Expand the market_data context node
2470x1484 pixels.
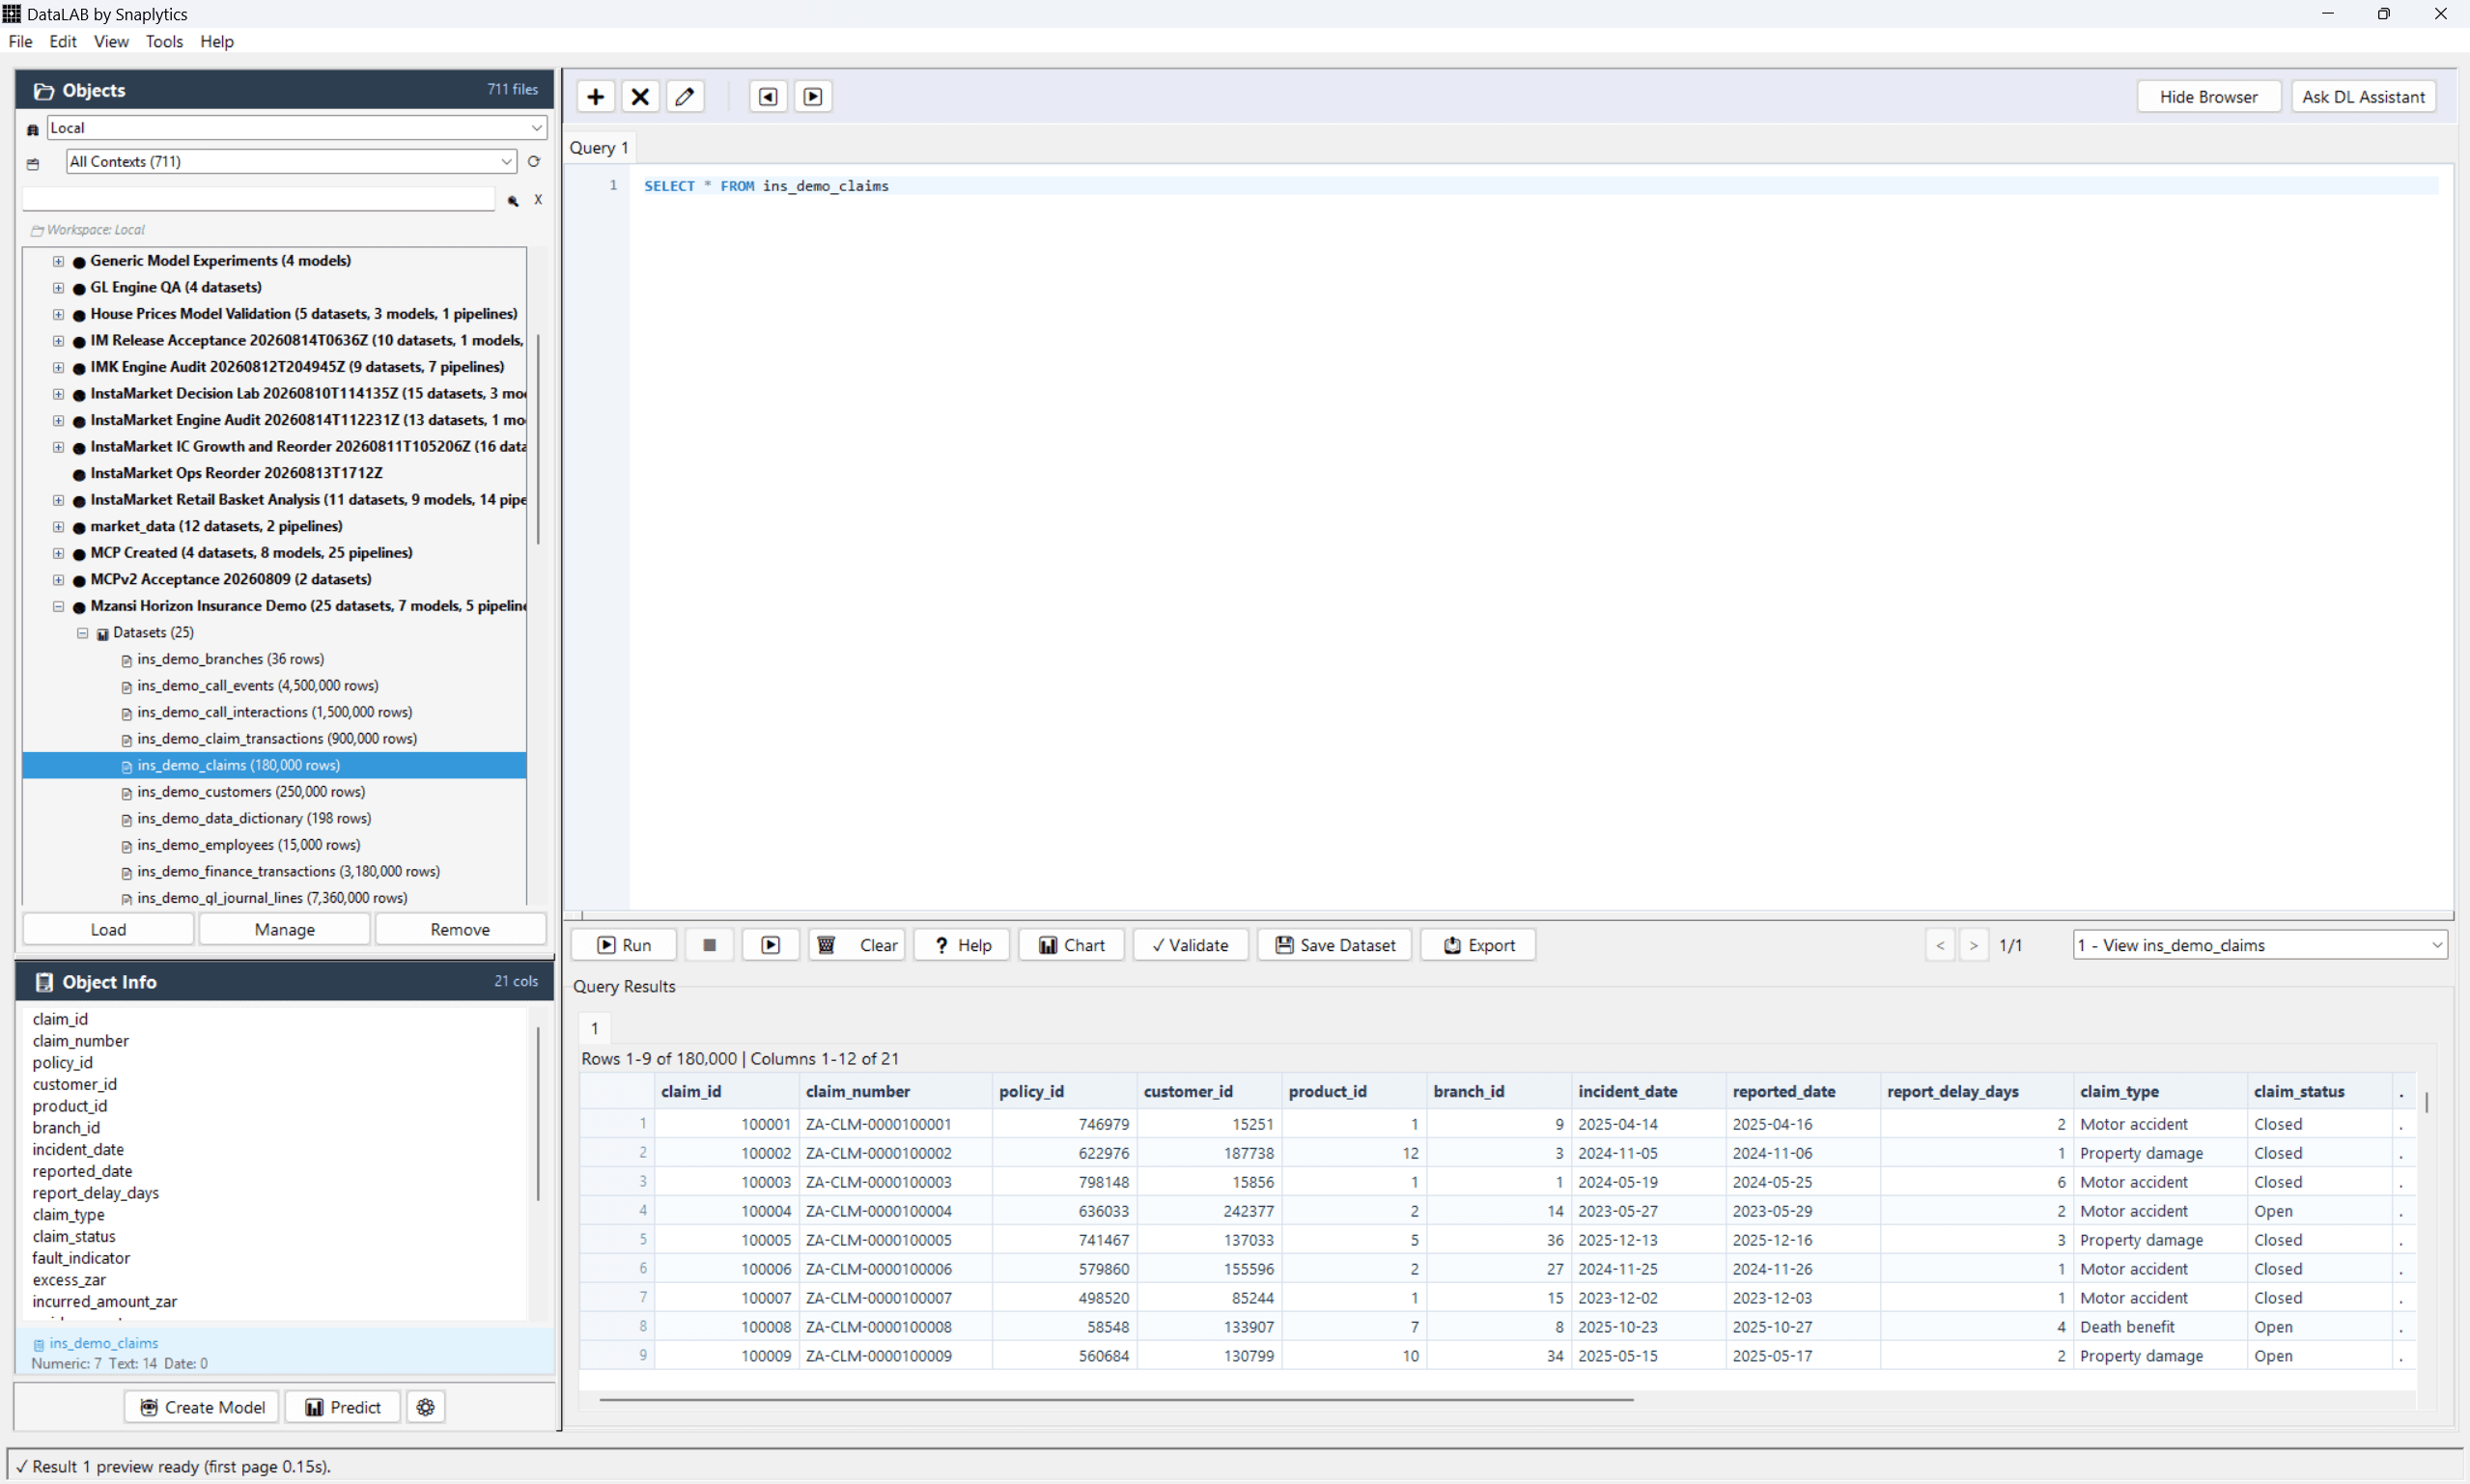(58, 526)
